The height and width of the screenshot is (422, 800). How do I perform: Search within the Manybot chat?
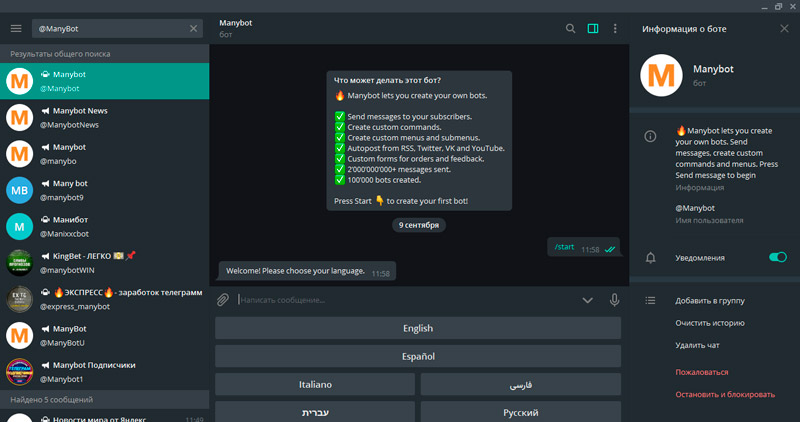pos(571,29)
